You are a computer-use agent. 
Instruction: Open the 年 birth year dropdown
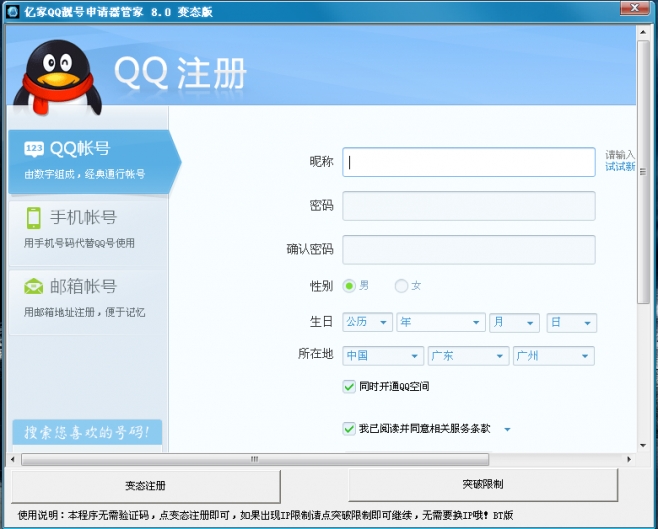click(441, 323)
